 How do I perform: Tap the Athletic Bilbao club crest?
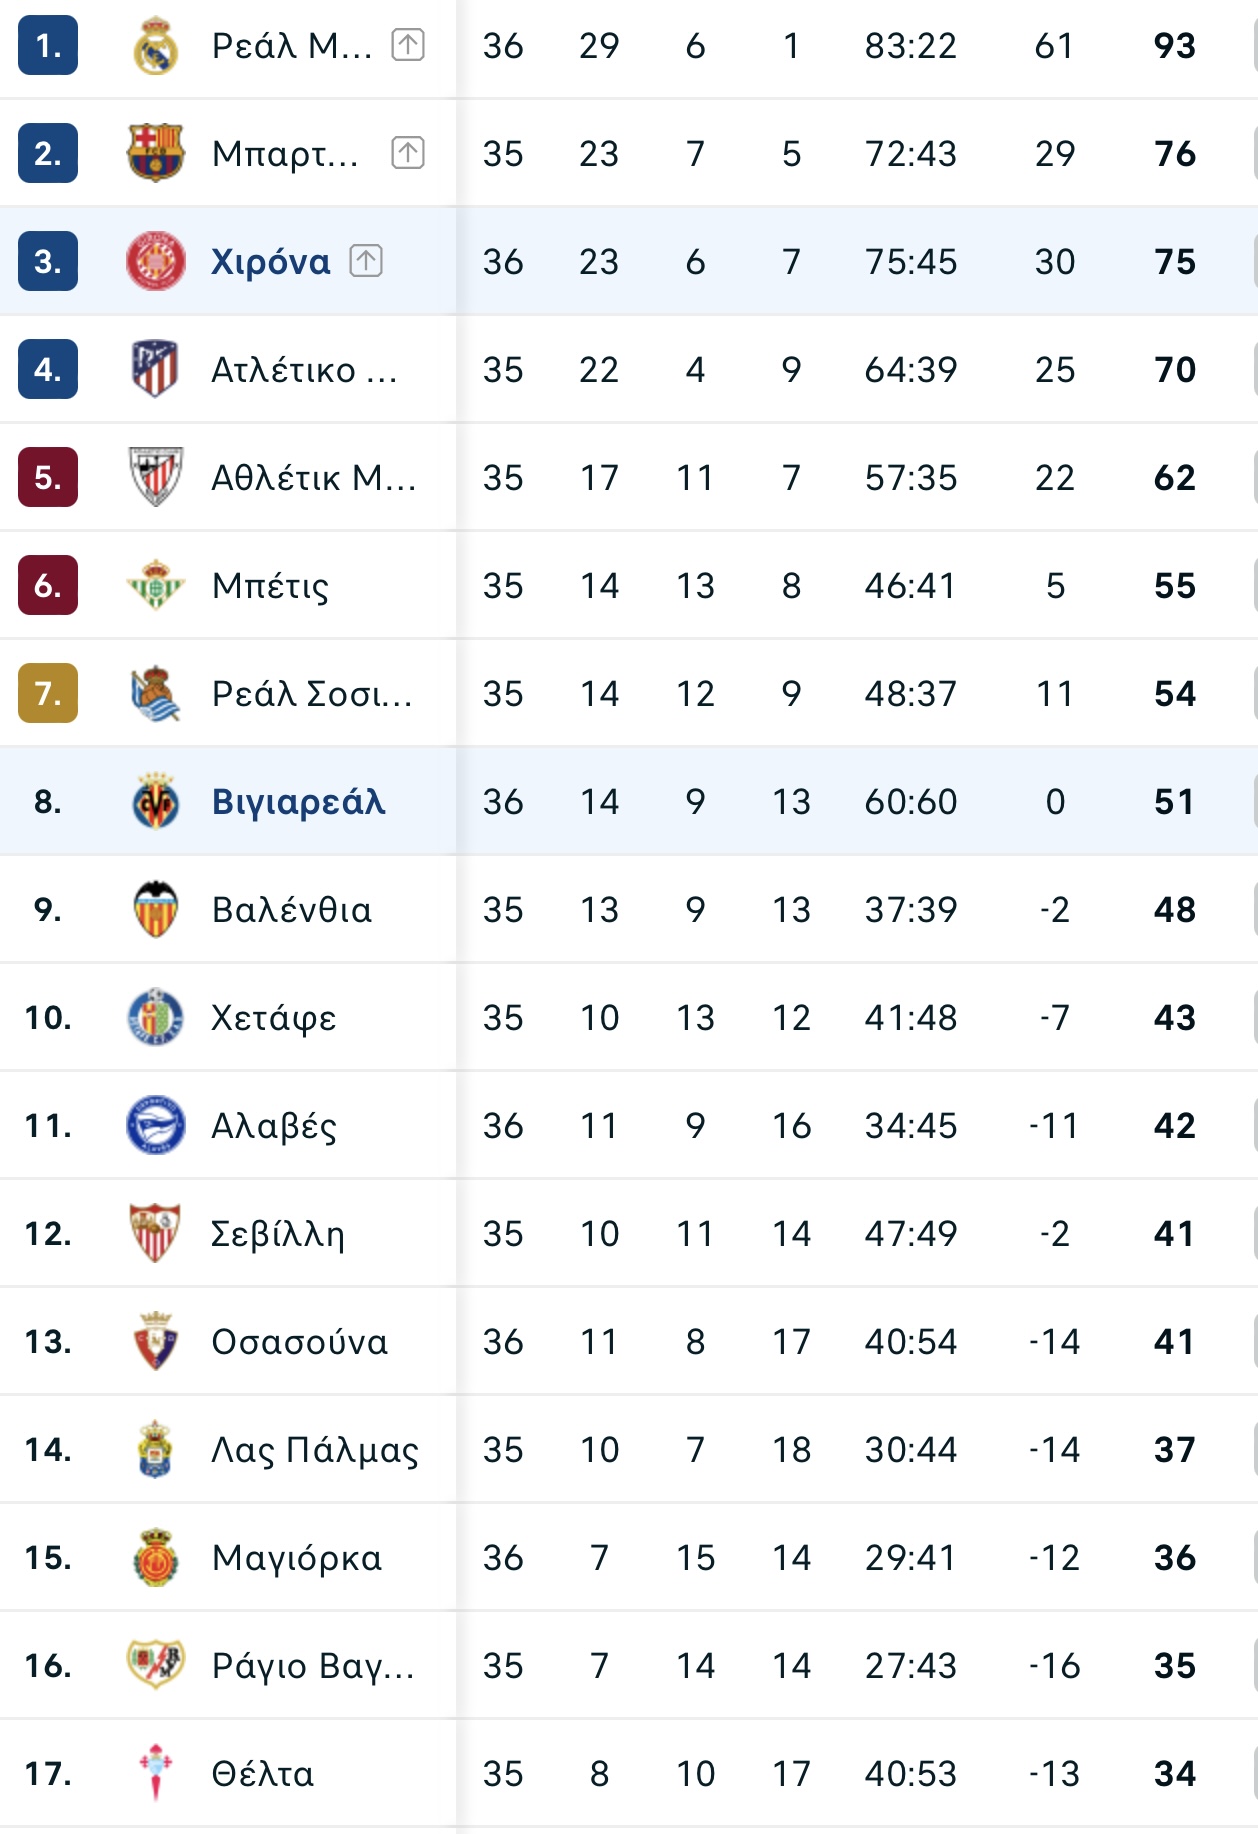click(155, 477)
